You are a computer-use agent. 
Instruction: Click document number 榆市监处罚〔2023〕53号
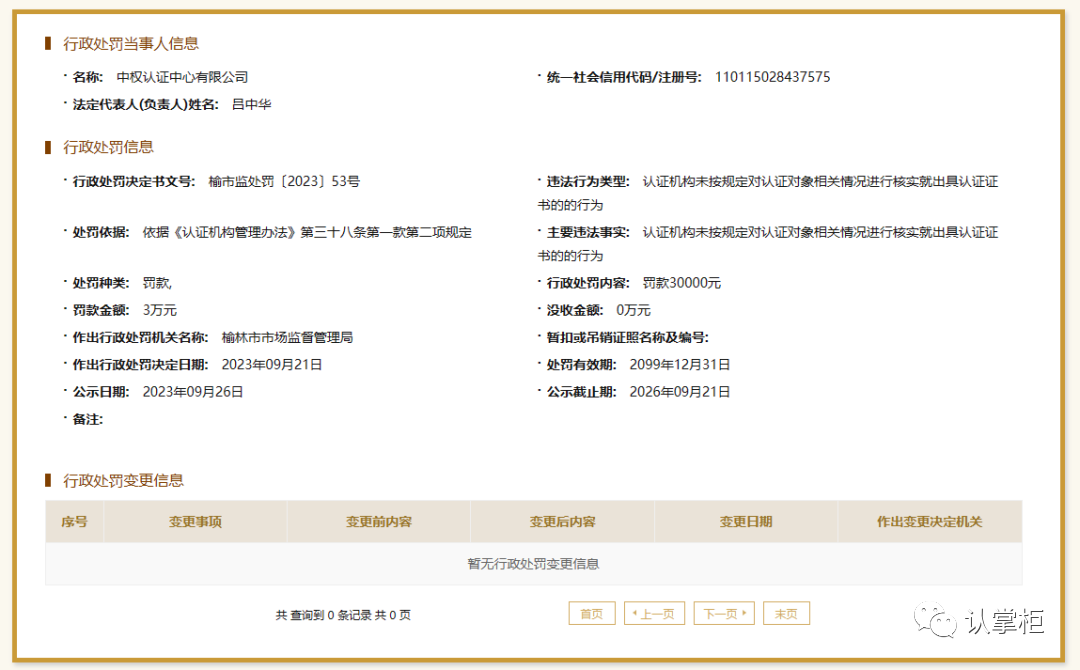pyautogui.click(x=284, y=182)
